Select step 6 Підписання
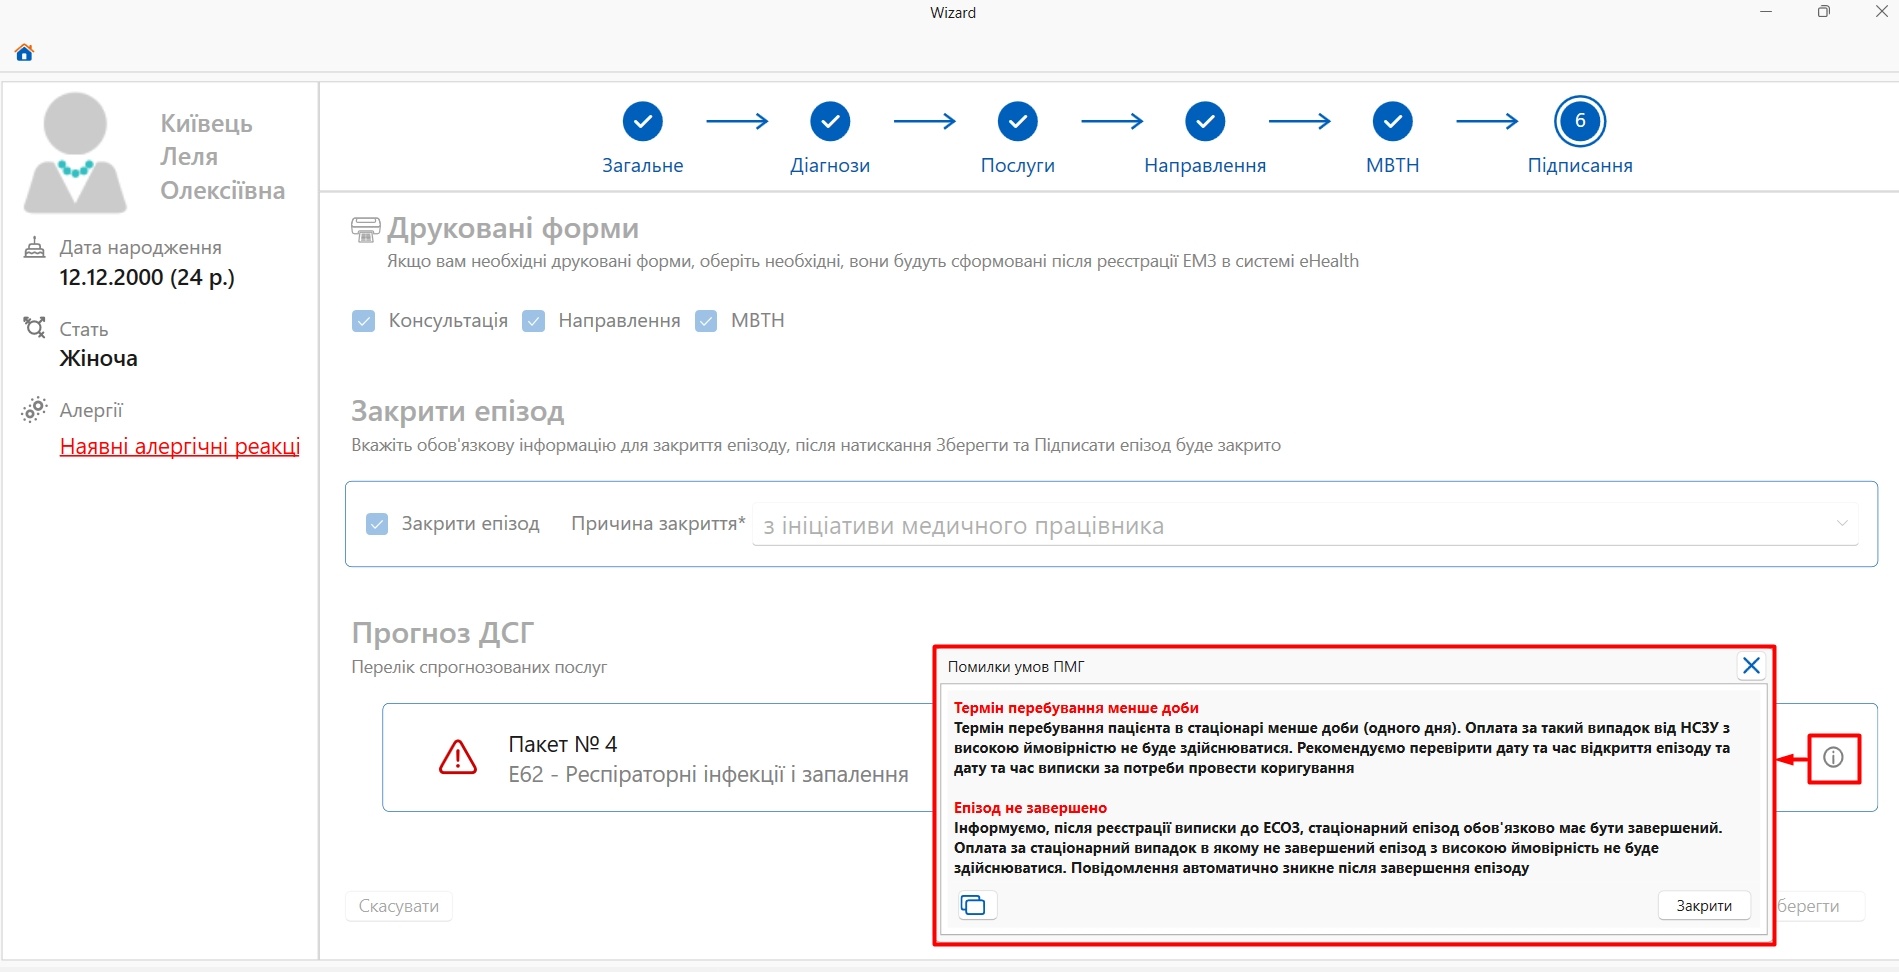1899x972 pixels. [x=1580, y=122]
